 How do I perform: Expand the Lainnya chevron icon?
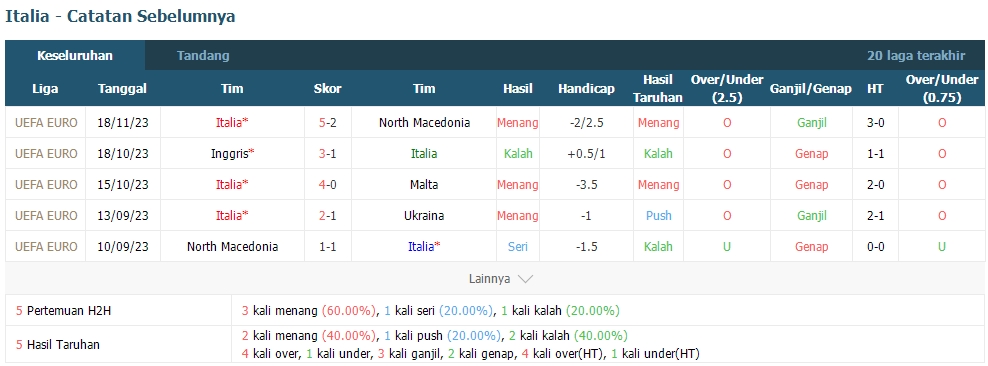pos(525,278)
